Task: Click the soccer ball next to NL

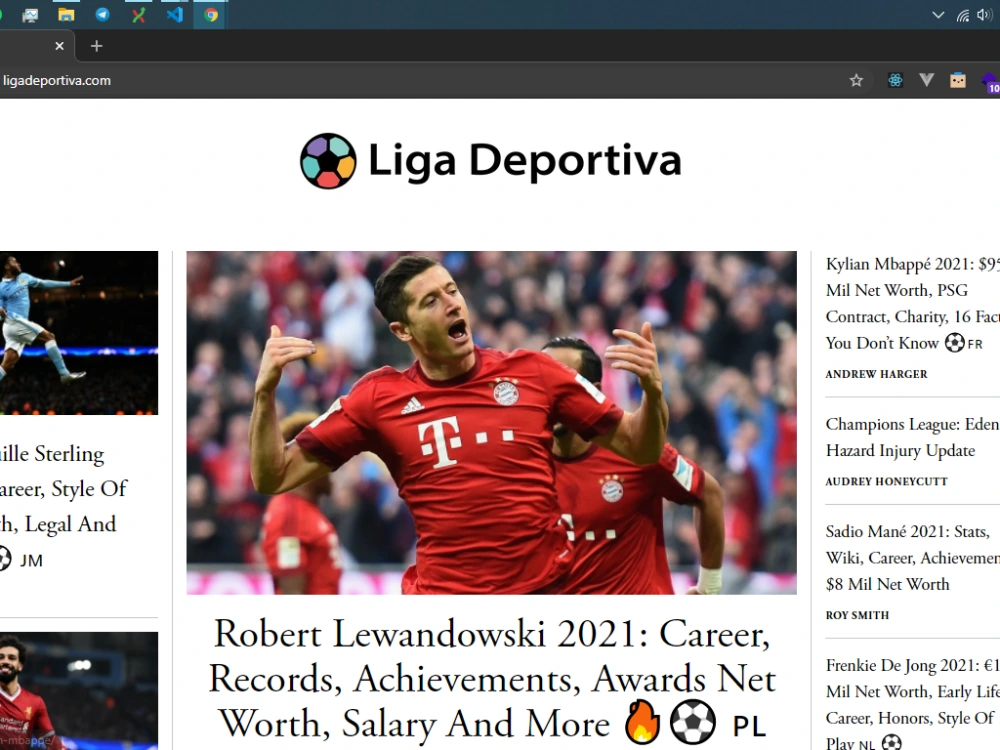Action: pyautogui.click(x=892, y=743)
